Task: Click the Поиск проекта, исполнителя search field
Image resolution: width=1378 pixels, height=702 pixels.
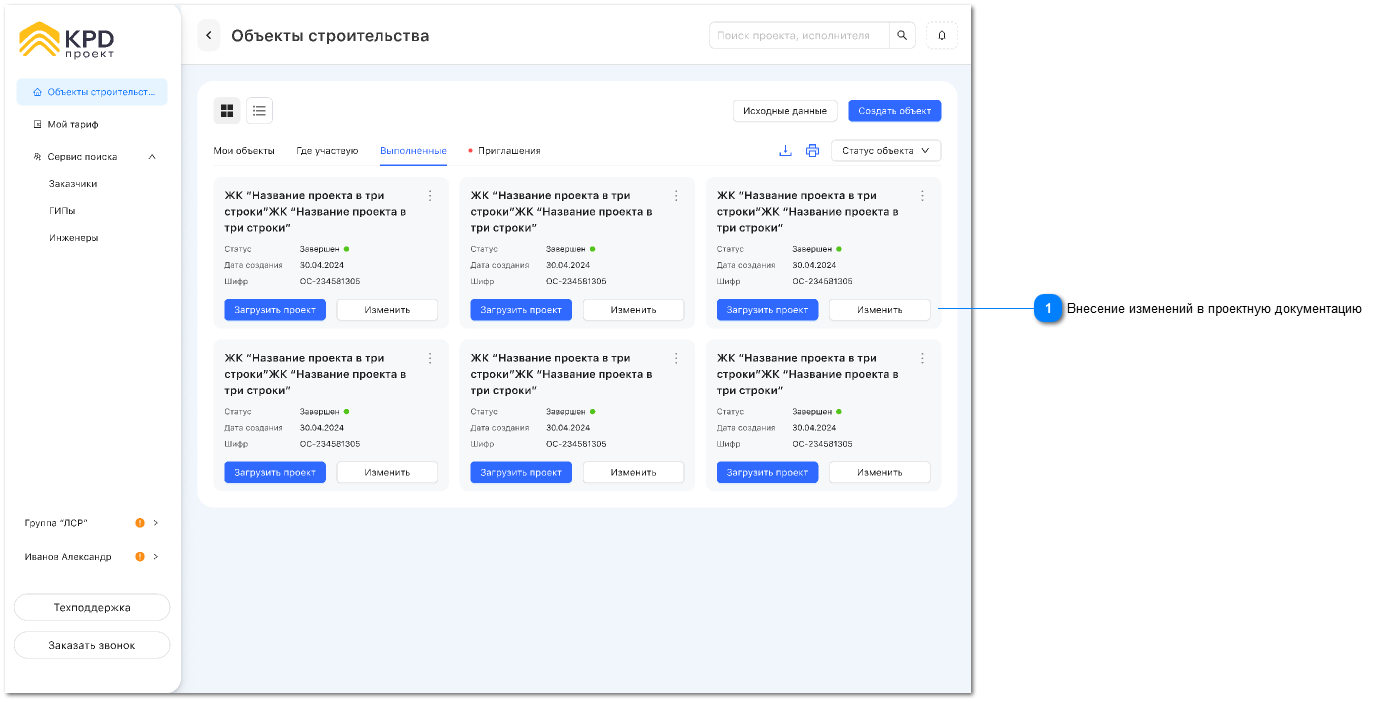Action: click(799, 35)
